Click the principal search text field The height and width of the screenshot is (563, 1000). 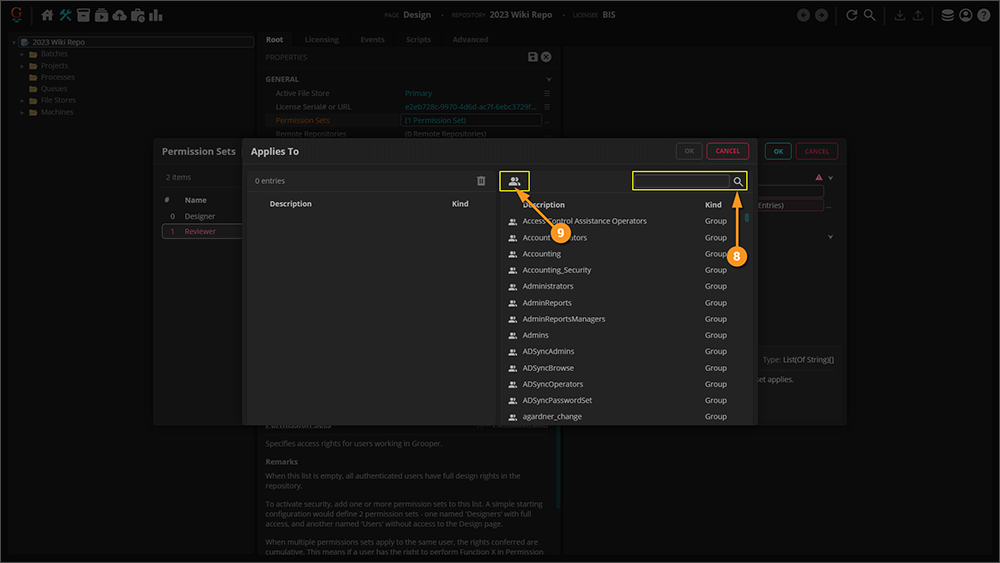tap(682, 181)
